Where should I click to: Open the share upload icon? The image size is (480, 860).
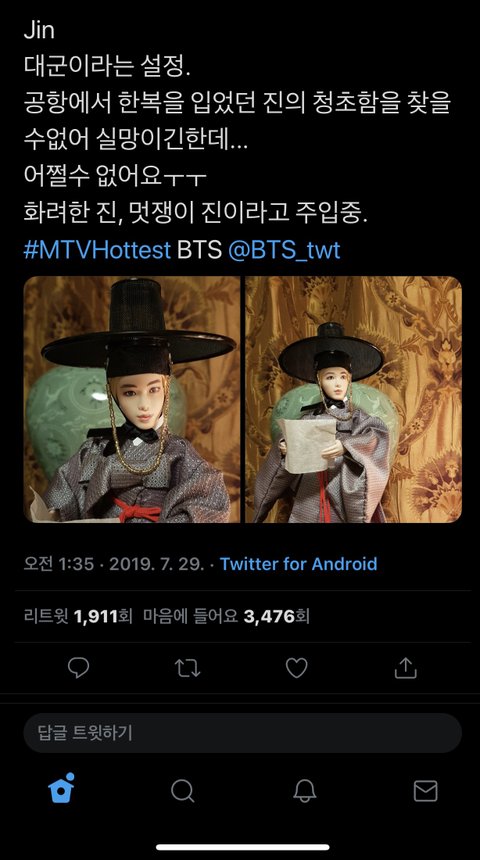[x=405, y=667]
